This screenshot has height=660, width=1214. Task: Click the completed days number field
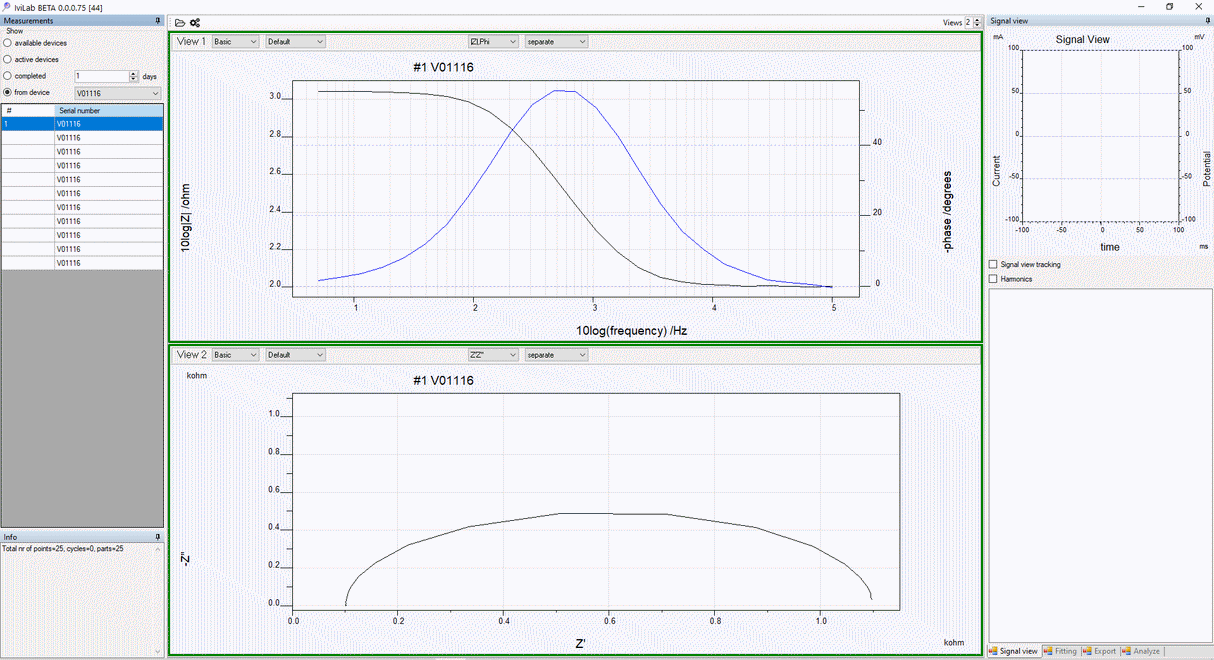(100, 76)
